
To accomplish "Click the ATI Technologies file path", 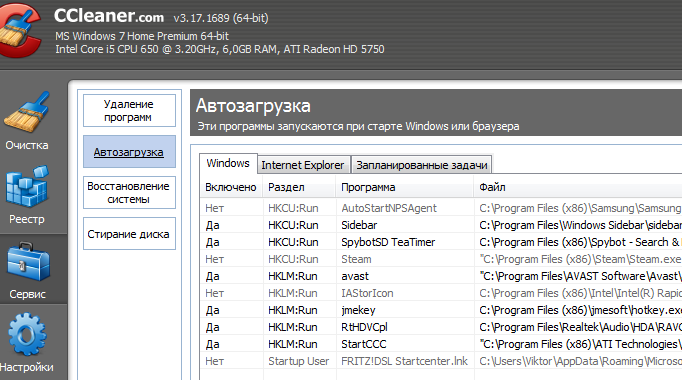I will (x=580, y=344).
